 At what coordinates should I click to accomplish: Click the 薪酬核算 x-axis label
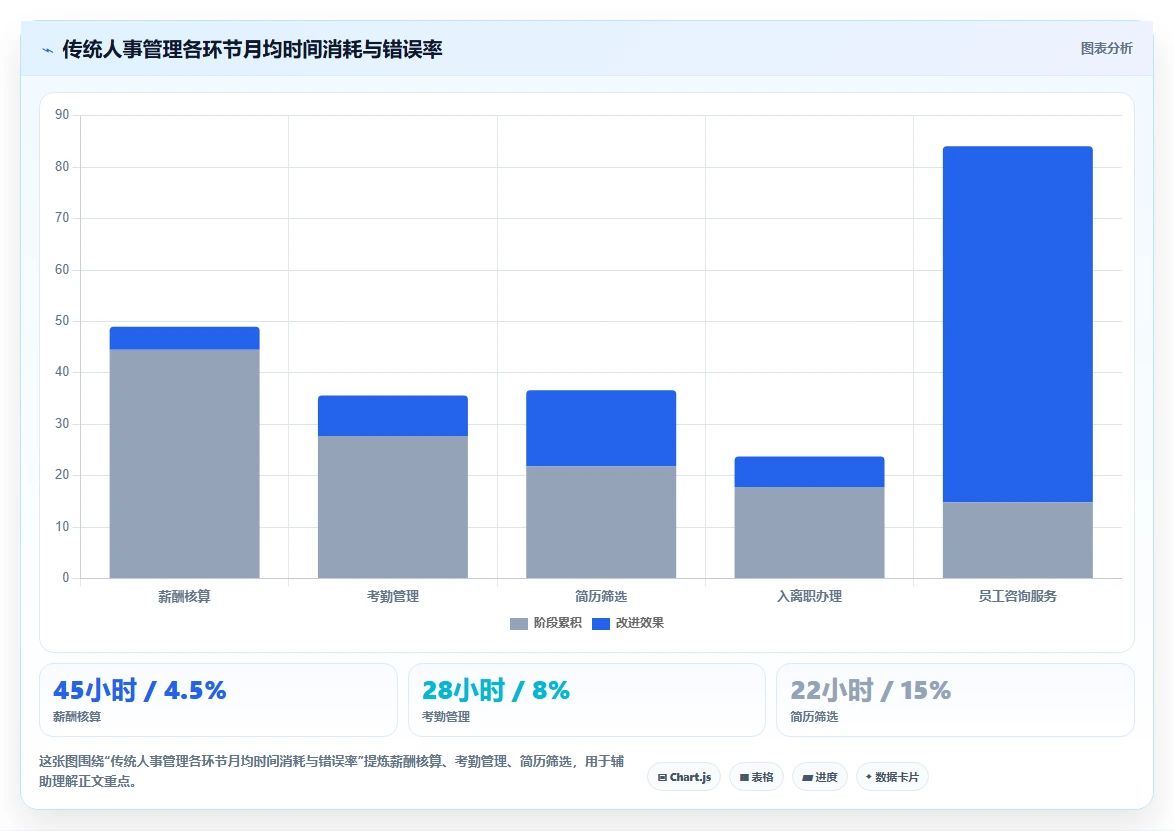(184, 596)
